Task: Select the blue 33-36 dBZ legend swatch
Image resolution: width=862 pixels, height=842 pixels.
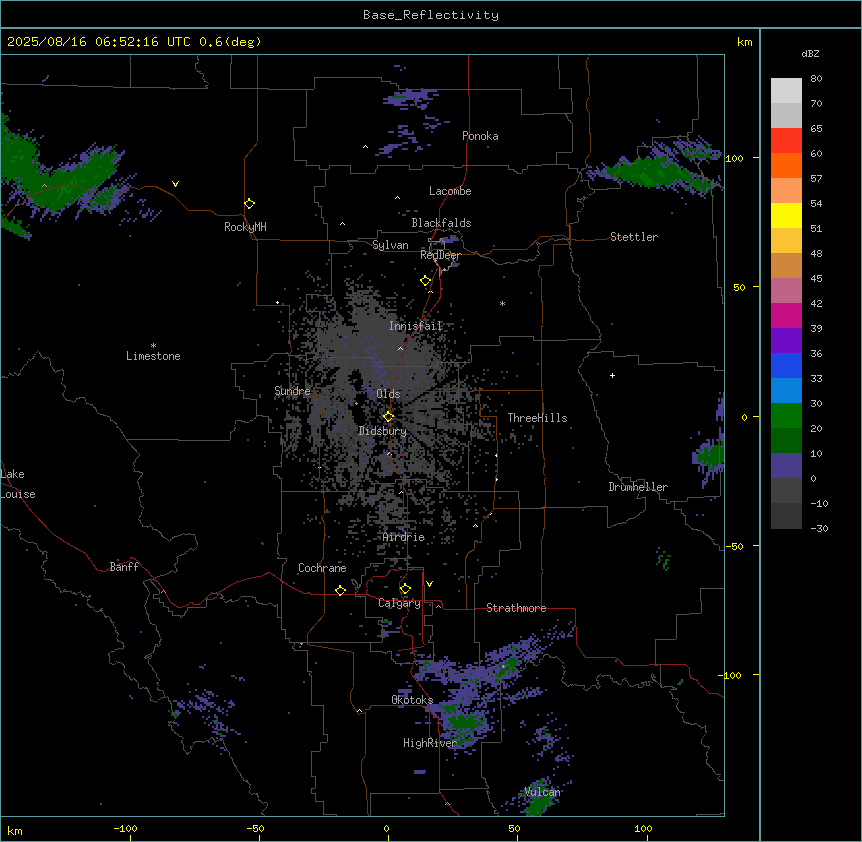Action: pos(786,365)
